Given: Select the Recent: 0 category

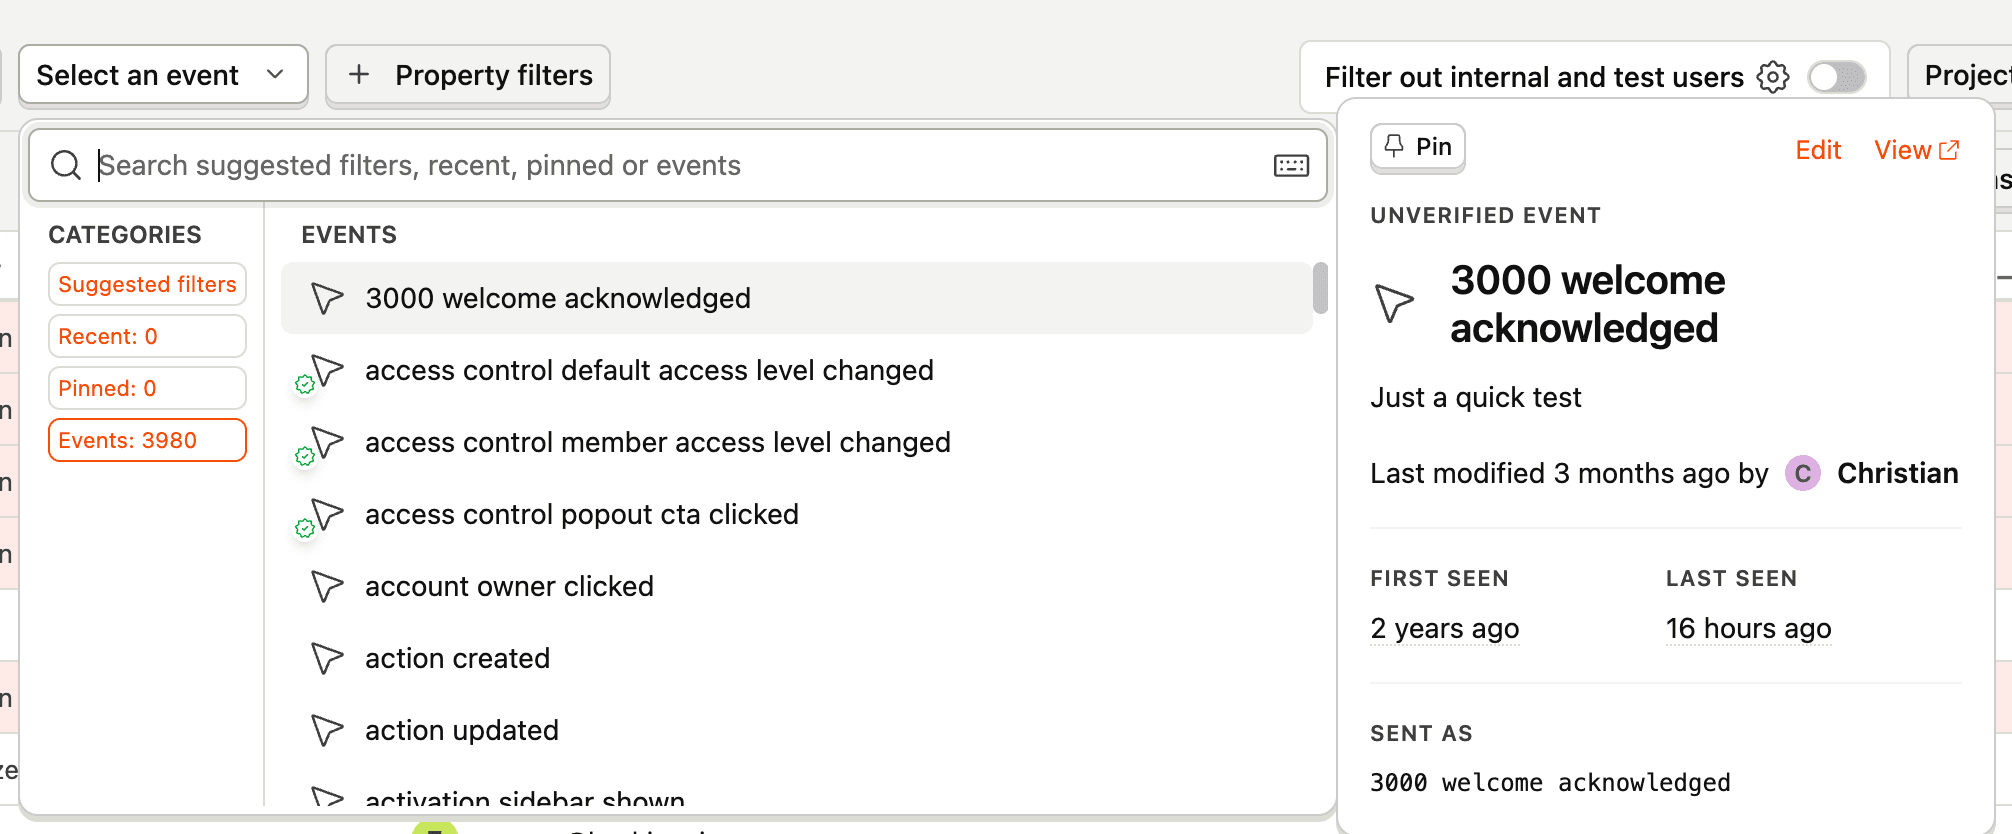Looking at the screenshot, I should pyautogui.click(x=147, y=336).
